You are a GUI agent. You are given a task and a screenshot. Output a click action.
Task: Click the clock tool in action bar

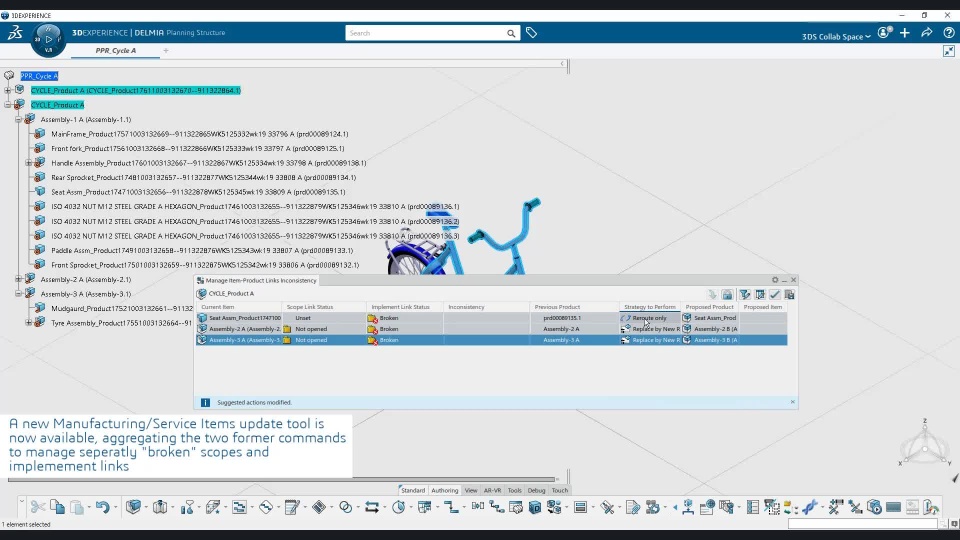tap(399, 507)
